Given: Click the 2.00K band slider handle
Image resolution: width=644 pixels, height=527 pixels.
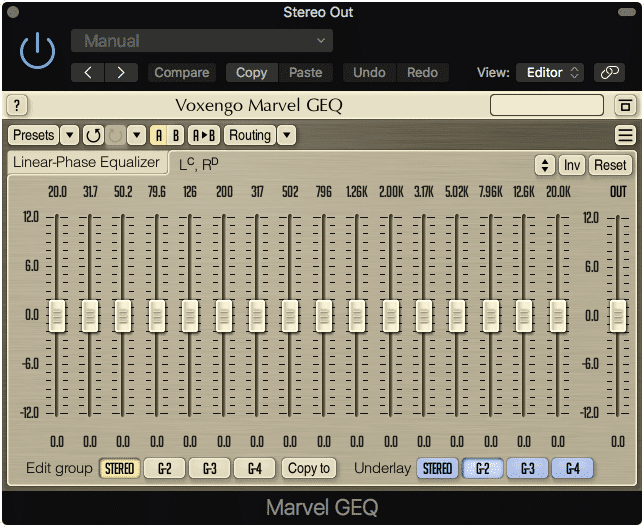Looking at the screenshot, I should pos(391,315).
